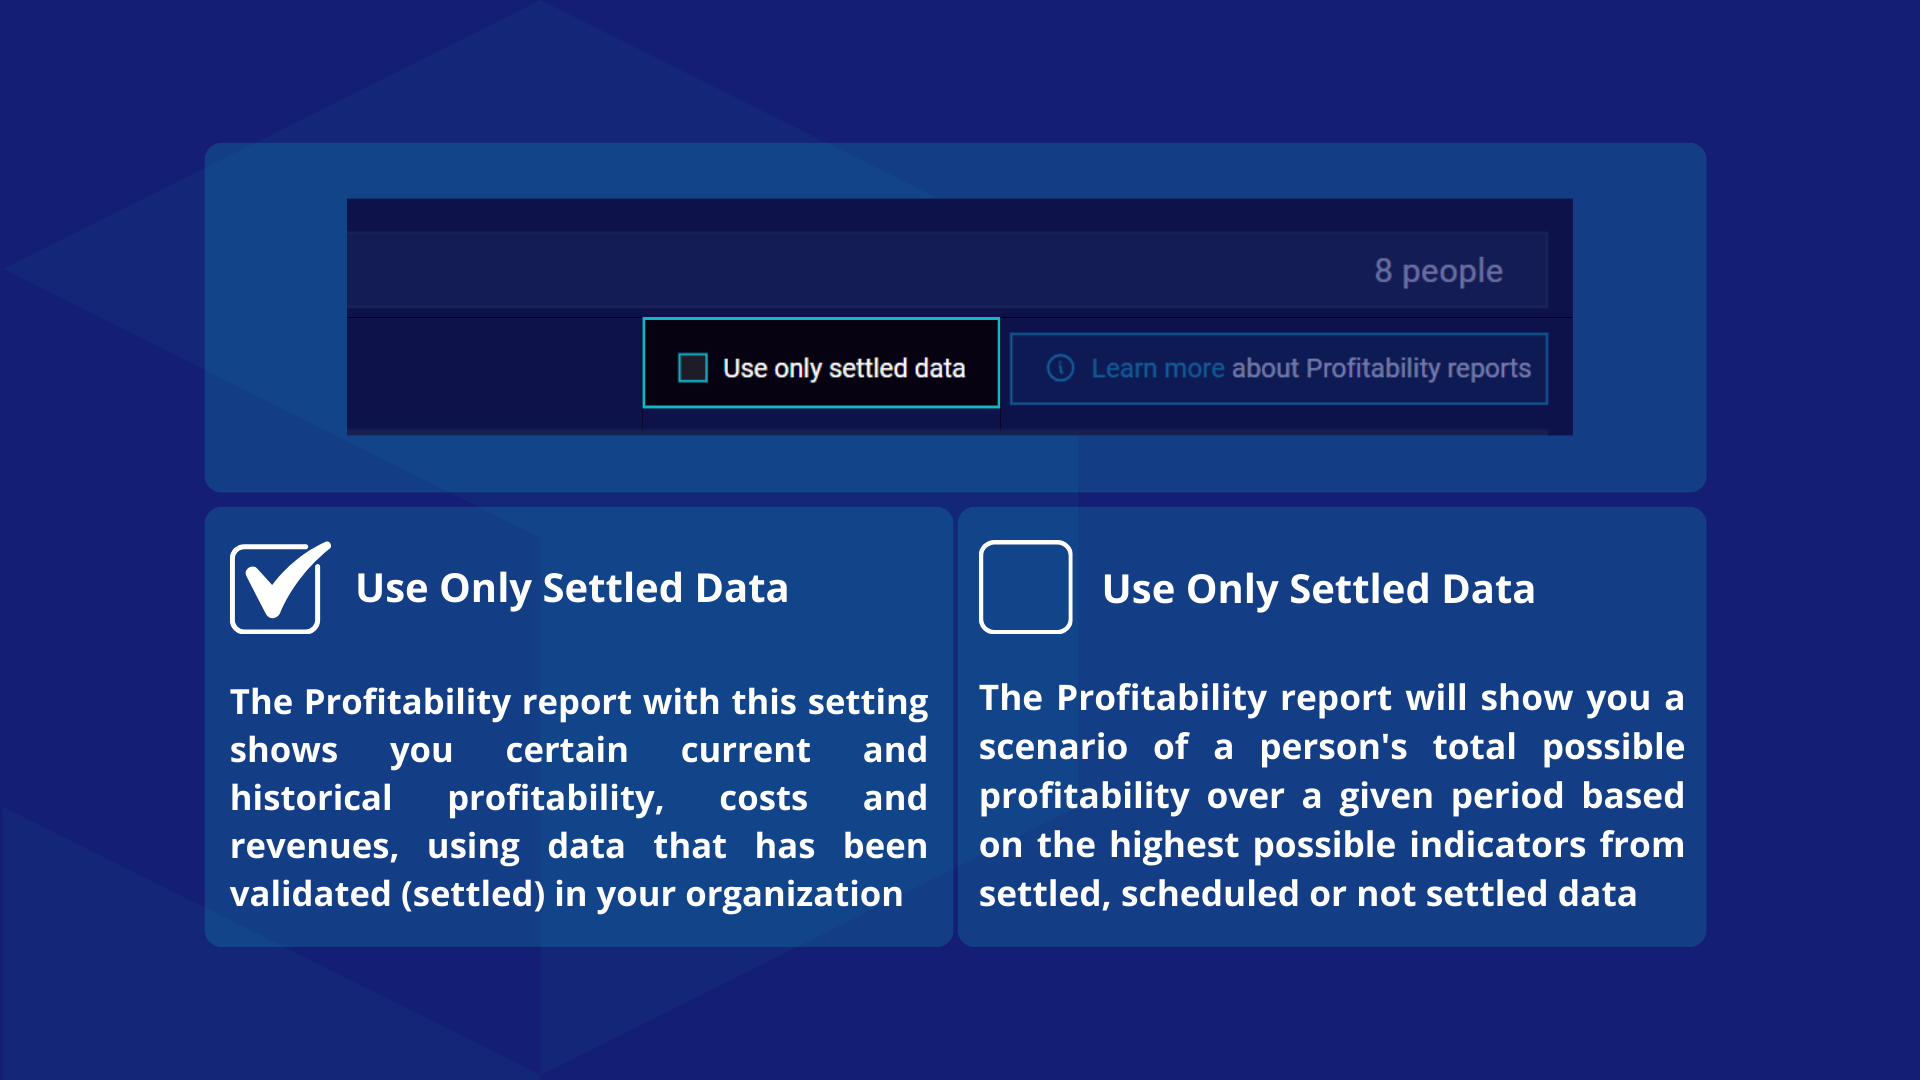
Task: Click right 'Use Only Settled Data' heading
Action: point(1318,589)
